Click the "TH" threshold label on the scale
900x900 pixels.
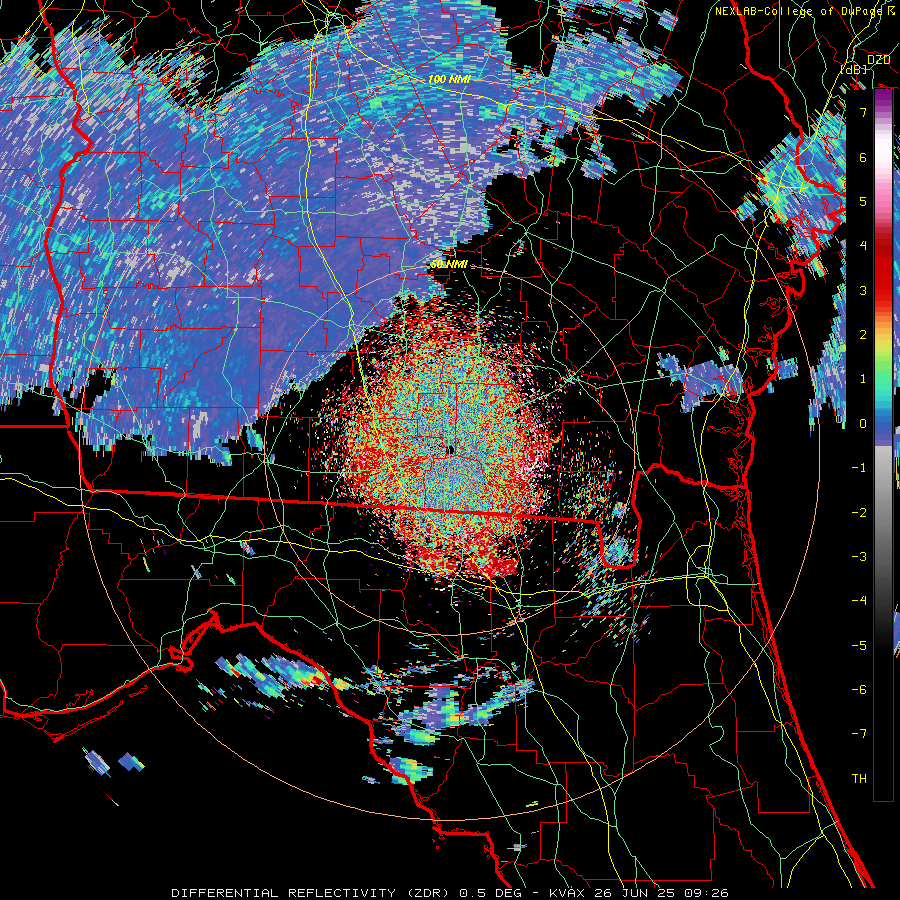click(859, 779)
